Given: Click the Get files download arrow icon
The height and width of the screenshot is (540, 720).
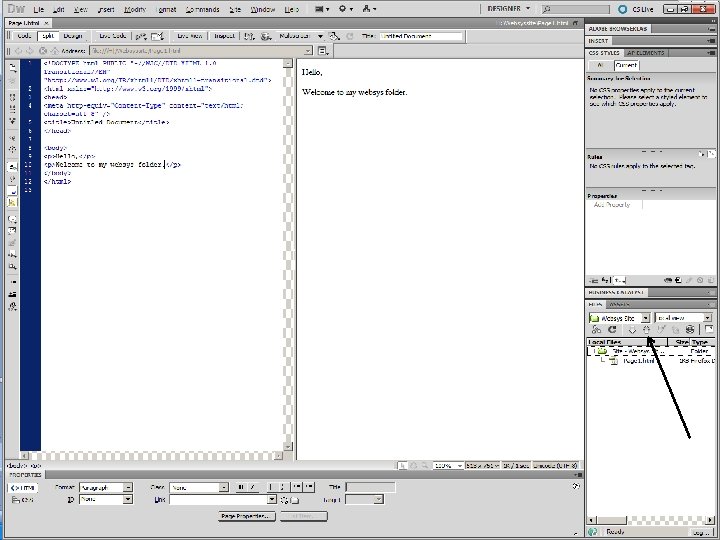Looking at the screenshot, I should tap(631, 329).
